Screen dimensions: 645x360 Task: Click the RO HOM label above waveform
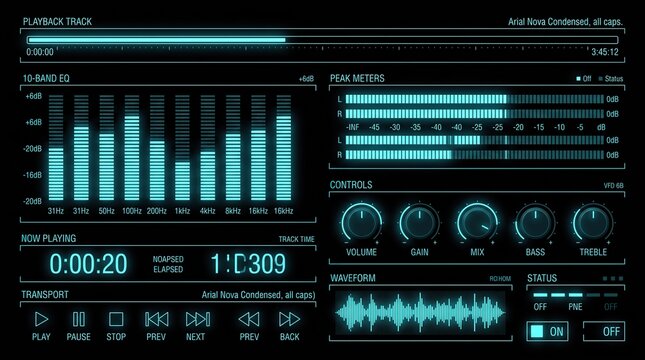tap(500, 279)
